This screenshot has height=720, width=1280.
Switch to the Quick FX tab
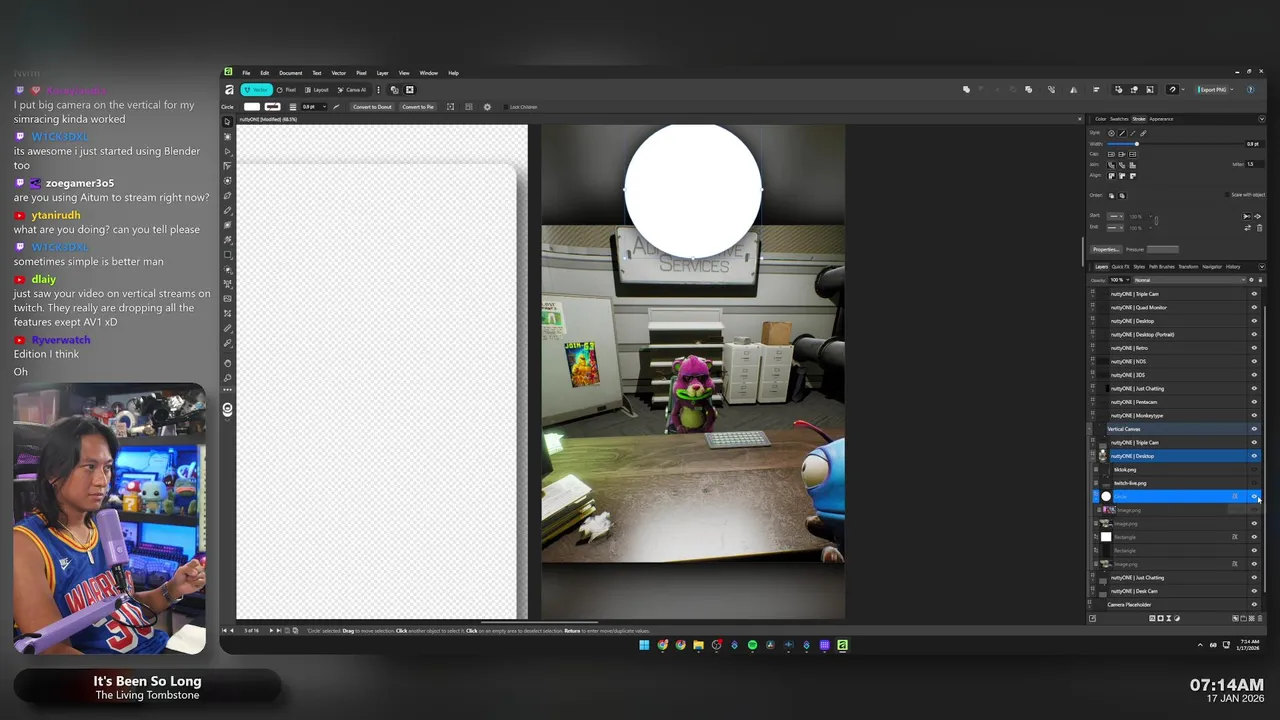tap(1120, 267)
